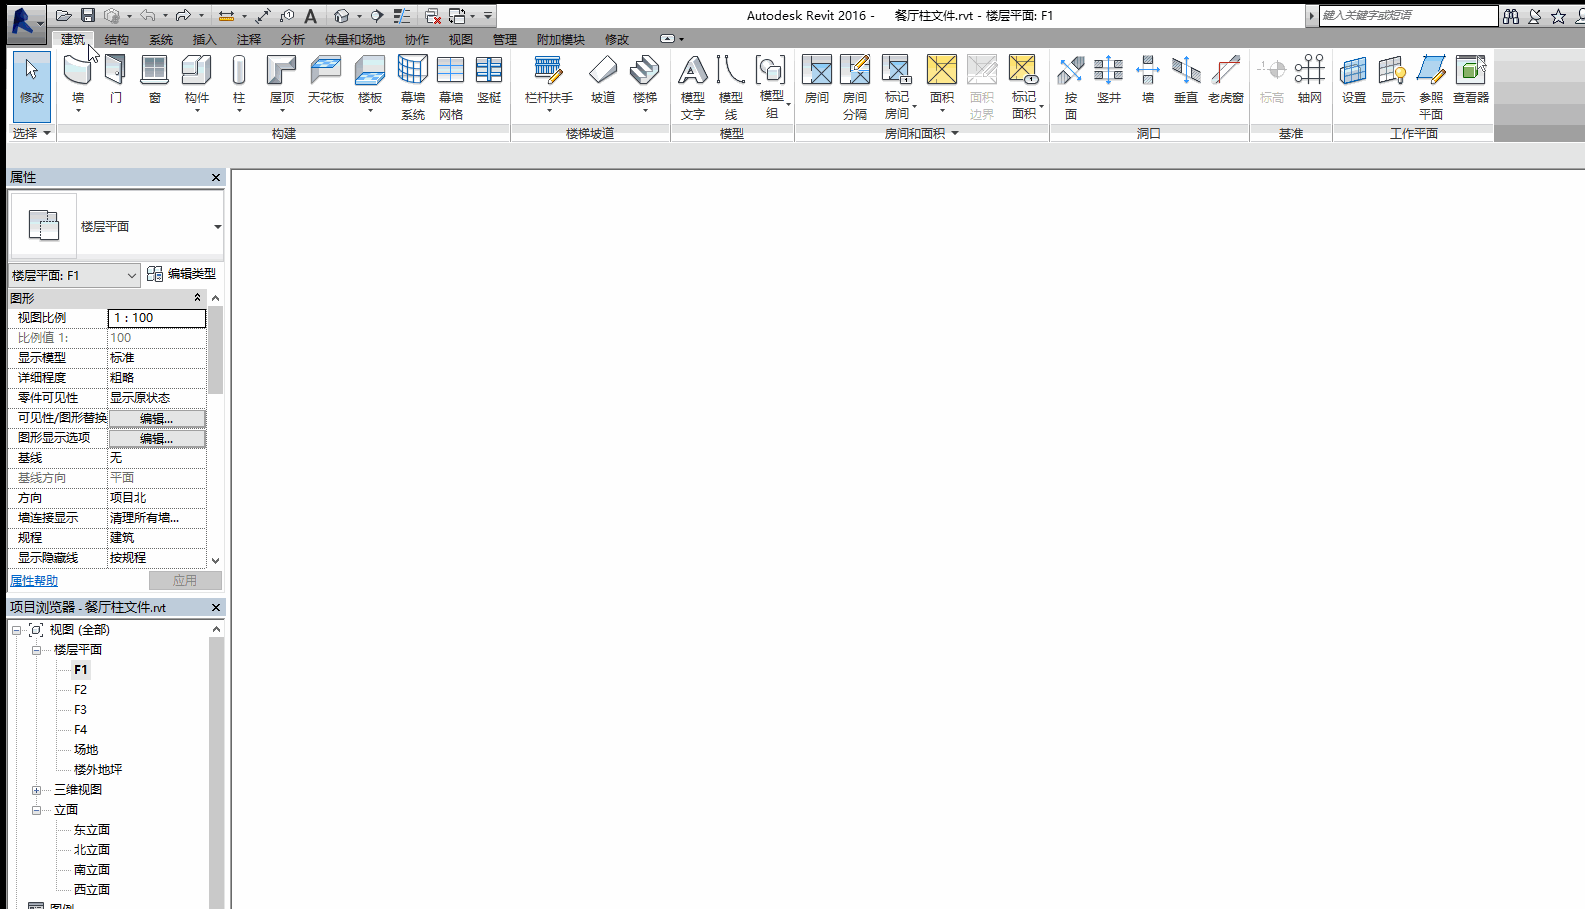The width and height of the screenshot is (1585, 909).
Task: Open the default 3D view icon
Action: coord(341,16)
